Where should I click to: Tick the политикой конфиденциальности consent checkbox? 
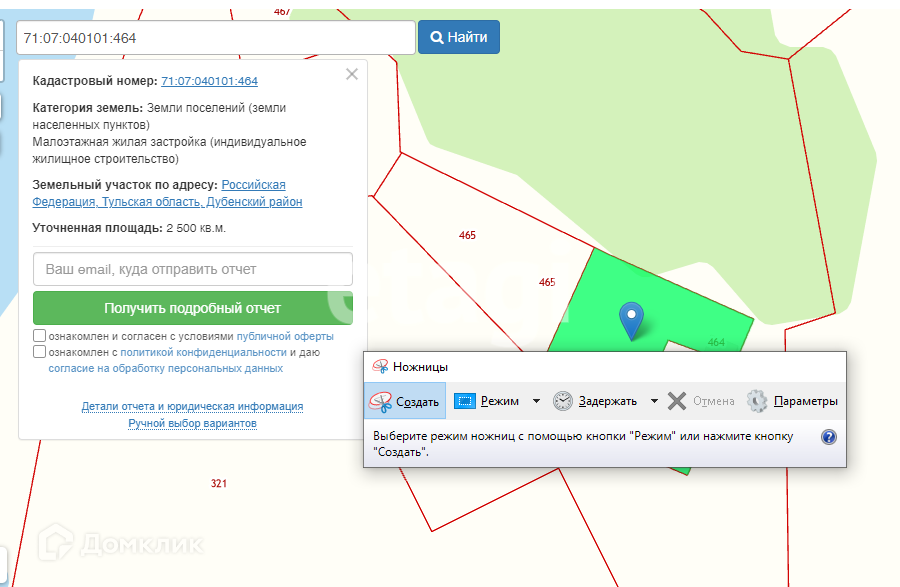40,352
